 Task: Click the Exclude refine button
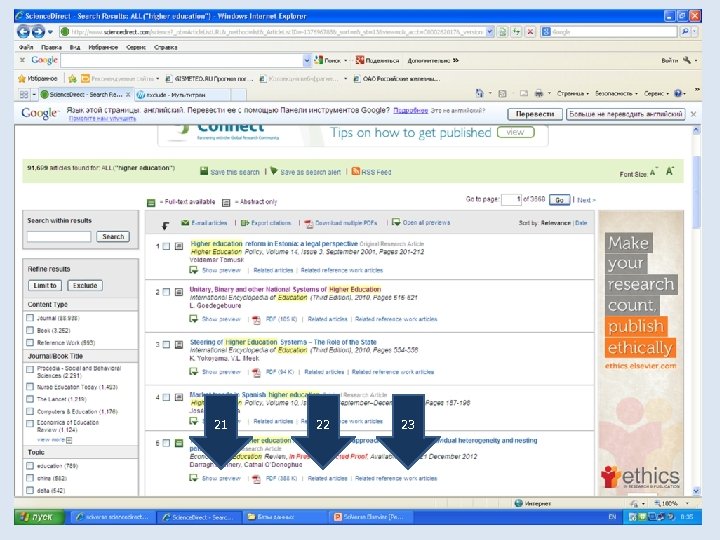[x=85, y=285]
